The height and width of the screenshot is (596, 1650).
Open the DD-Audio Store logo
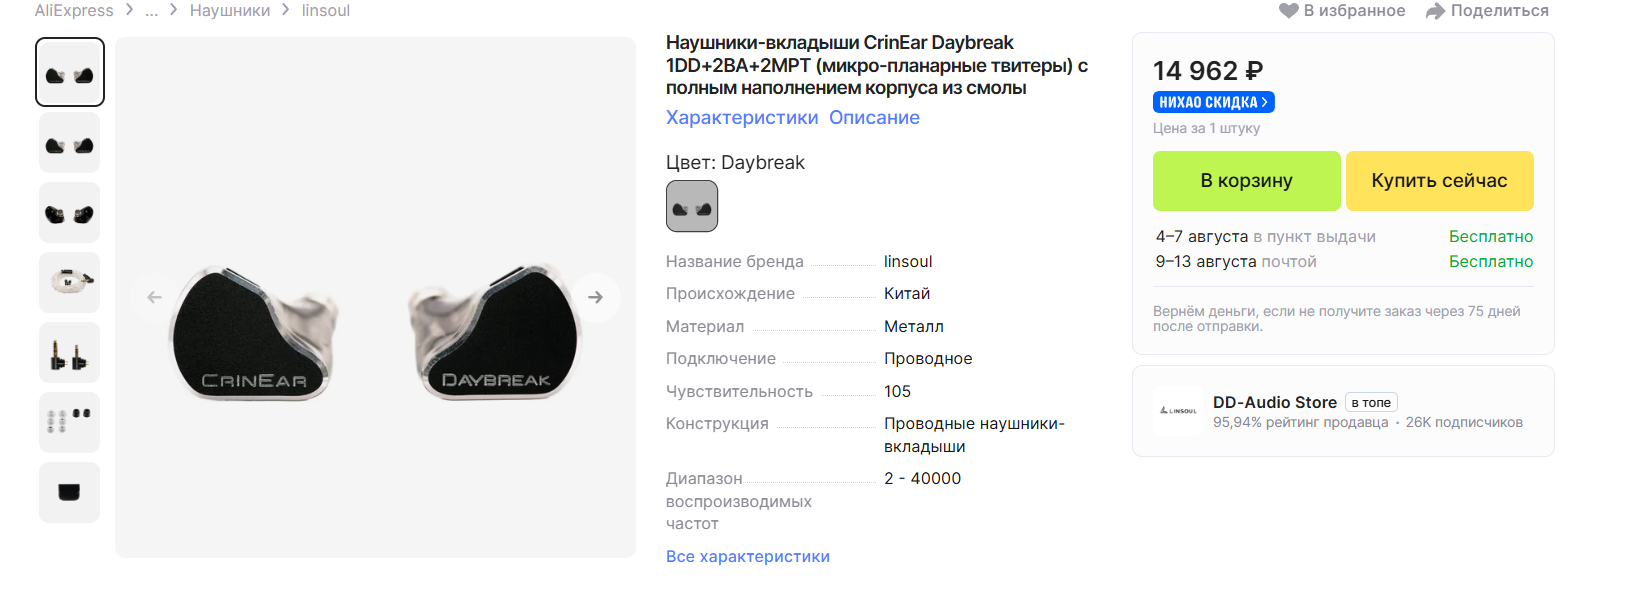(x=1178, y=411)
